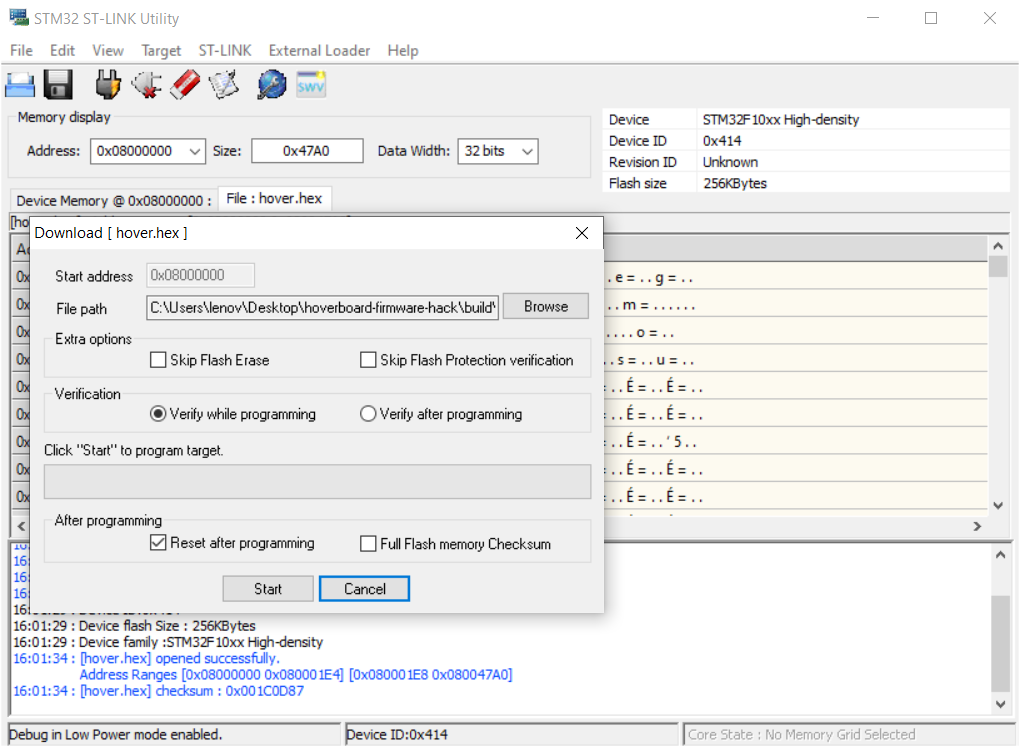Tick Skip Flash Protection verification checkbox
The height and width of the screenshot is (747, 1019).
tap(368, 360)
